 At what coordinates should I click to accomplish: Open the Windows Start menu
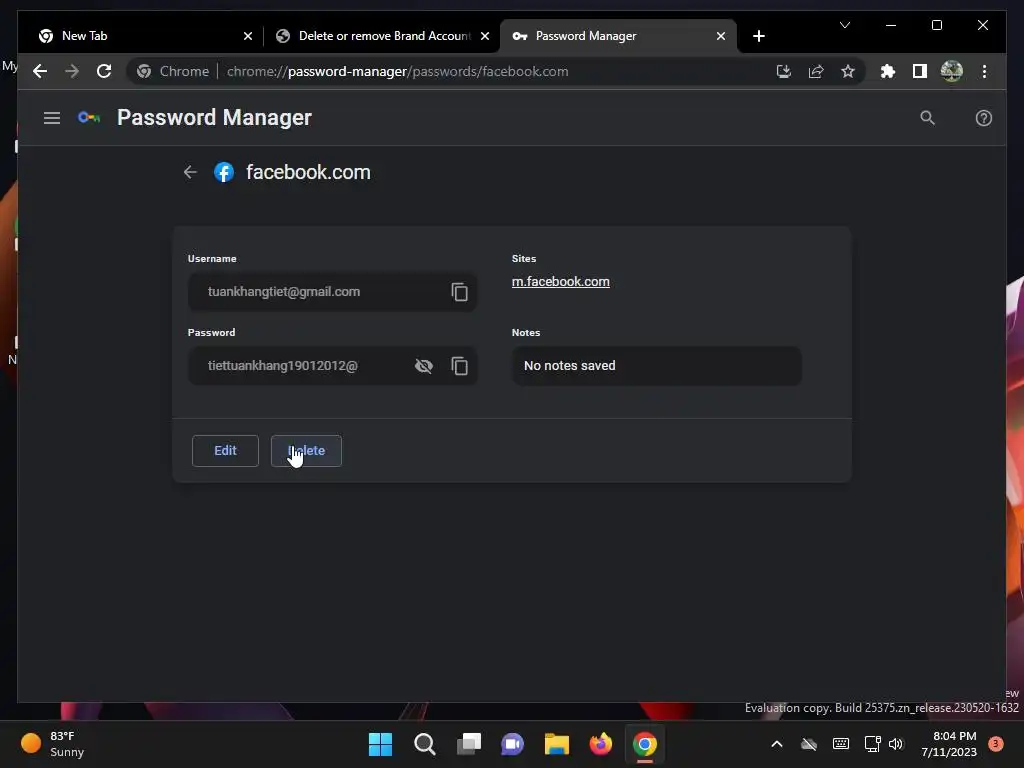tap(380, 744)
